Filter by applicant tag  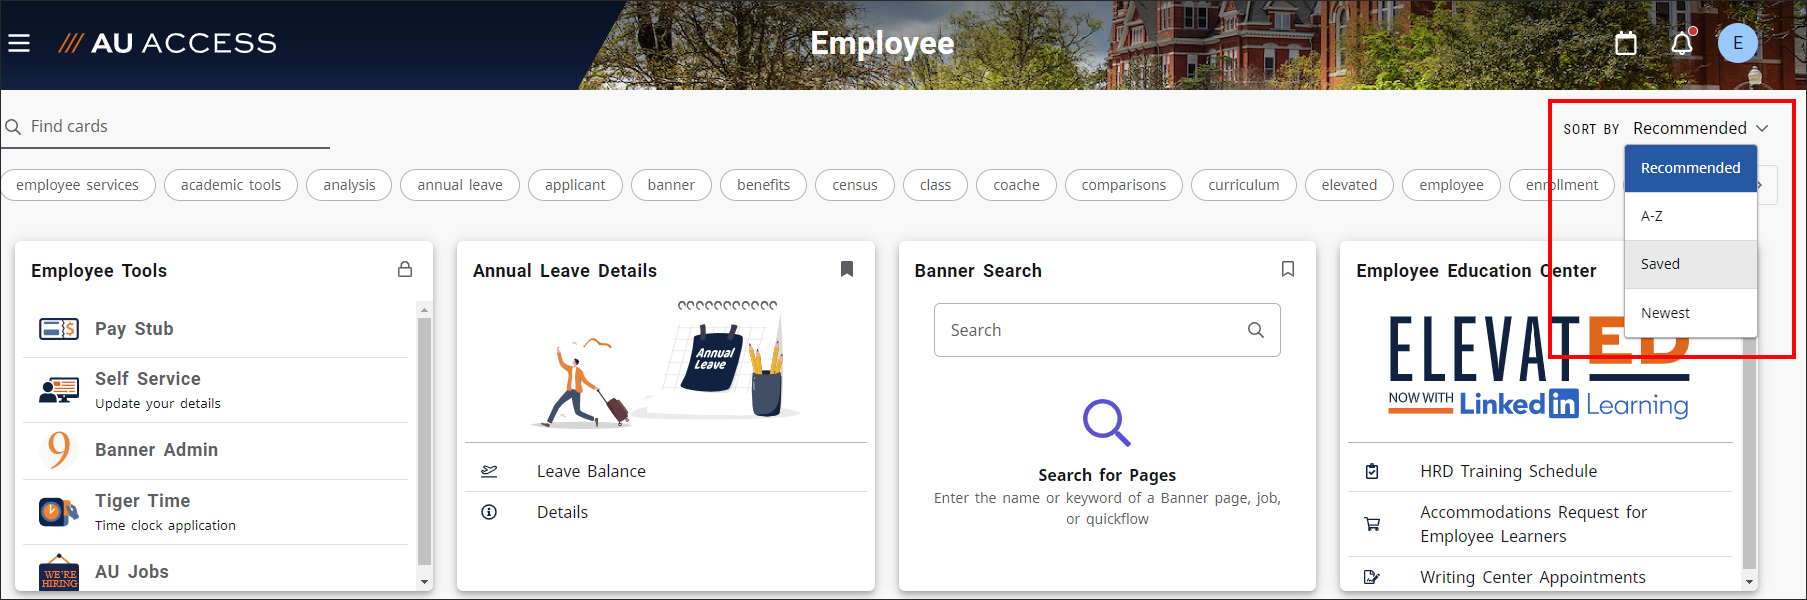click(575, 185)
